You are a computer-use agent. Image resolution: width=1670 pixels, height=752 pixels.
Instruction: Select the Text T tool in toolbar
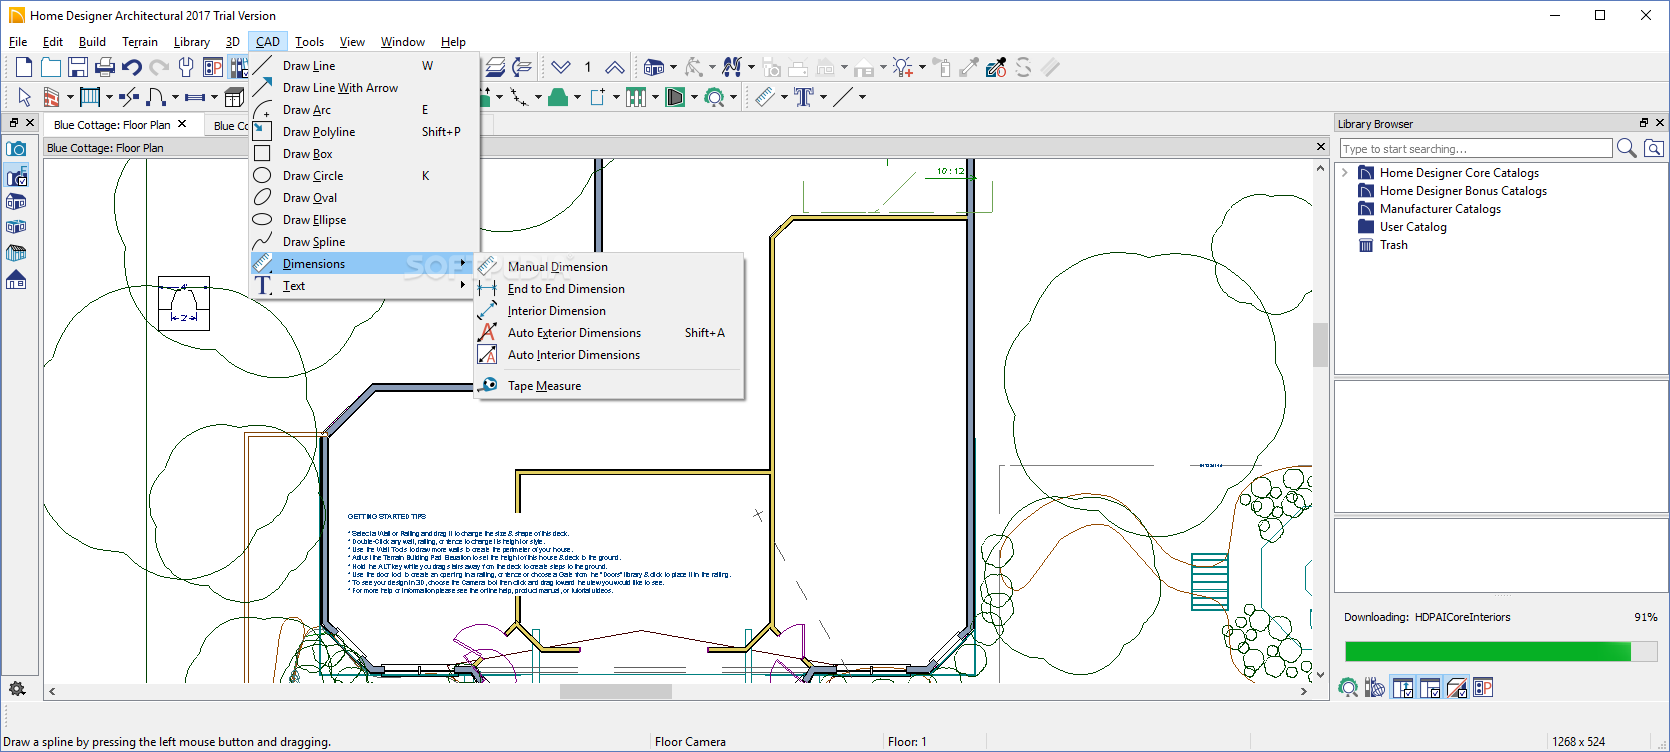[x=804, y=97]
